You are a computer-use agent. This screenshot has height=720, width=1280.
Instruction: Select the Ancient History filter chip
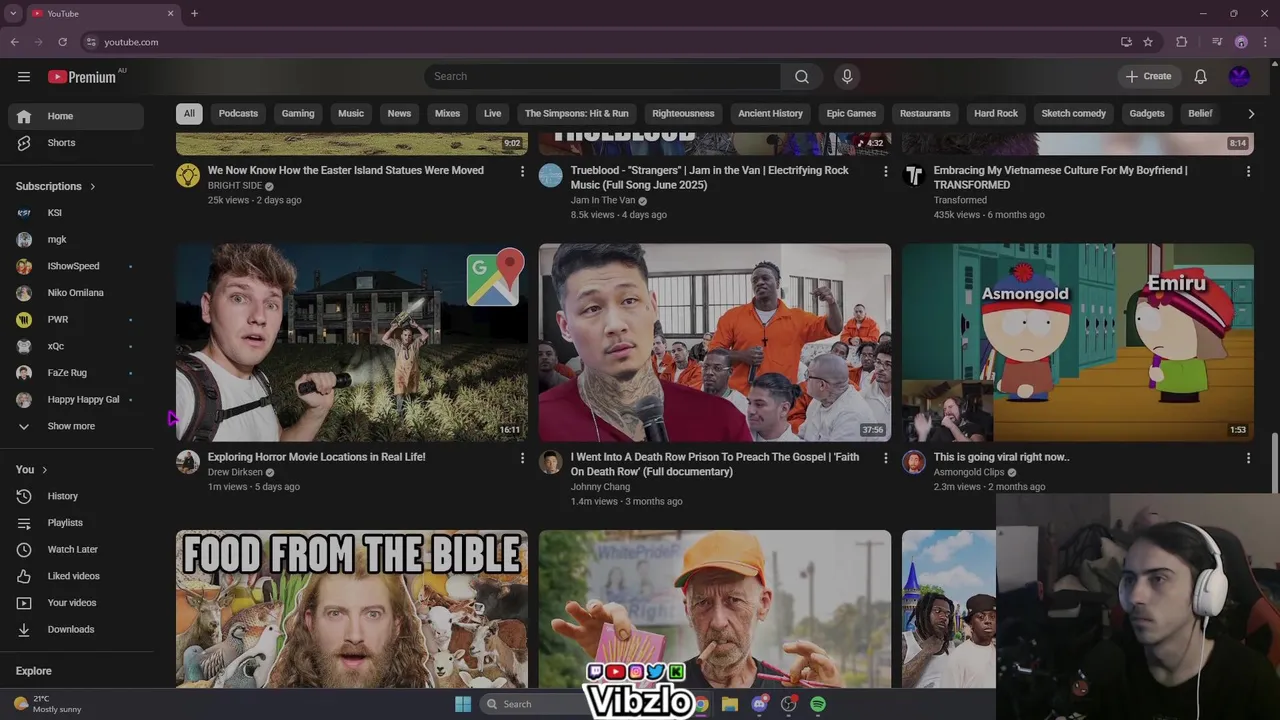pyautogui.click(x=770, y=114)
